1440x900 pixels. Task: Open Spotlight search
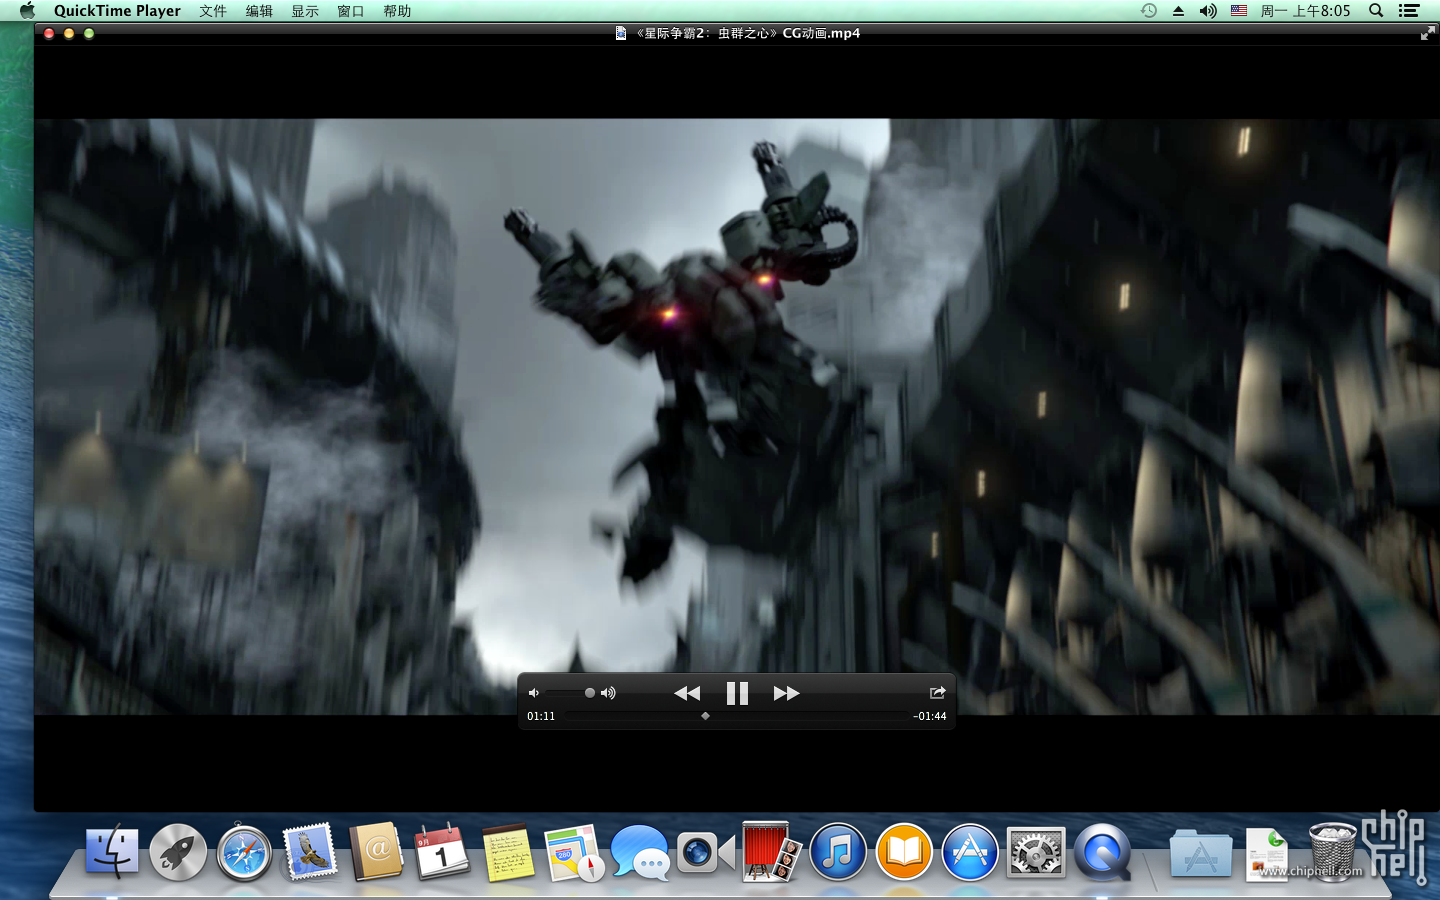[x=1376, y=11]
